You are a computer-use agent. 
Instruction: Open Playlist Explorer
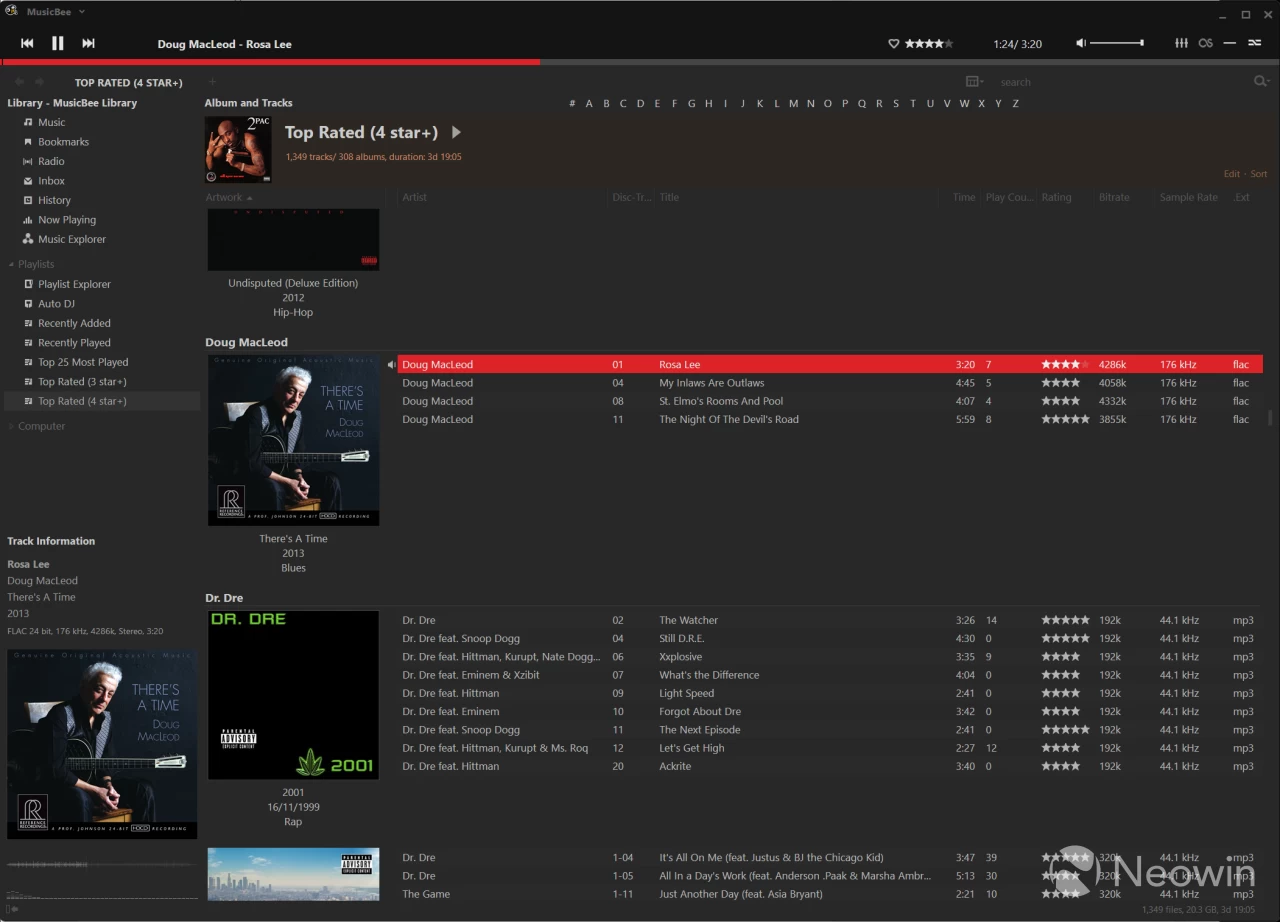74,284
